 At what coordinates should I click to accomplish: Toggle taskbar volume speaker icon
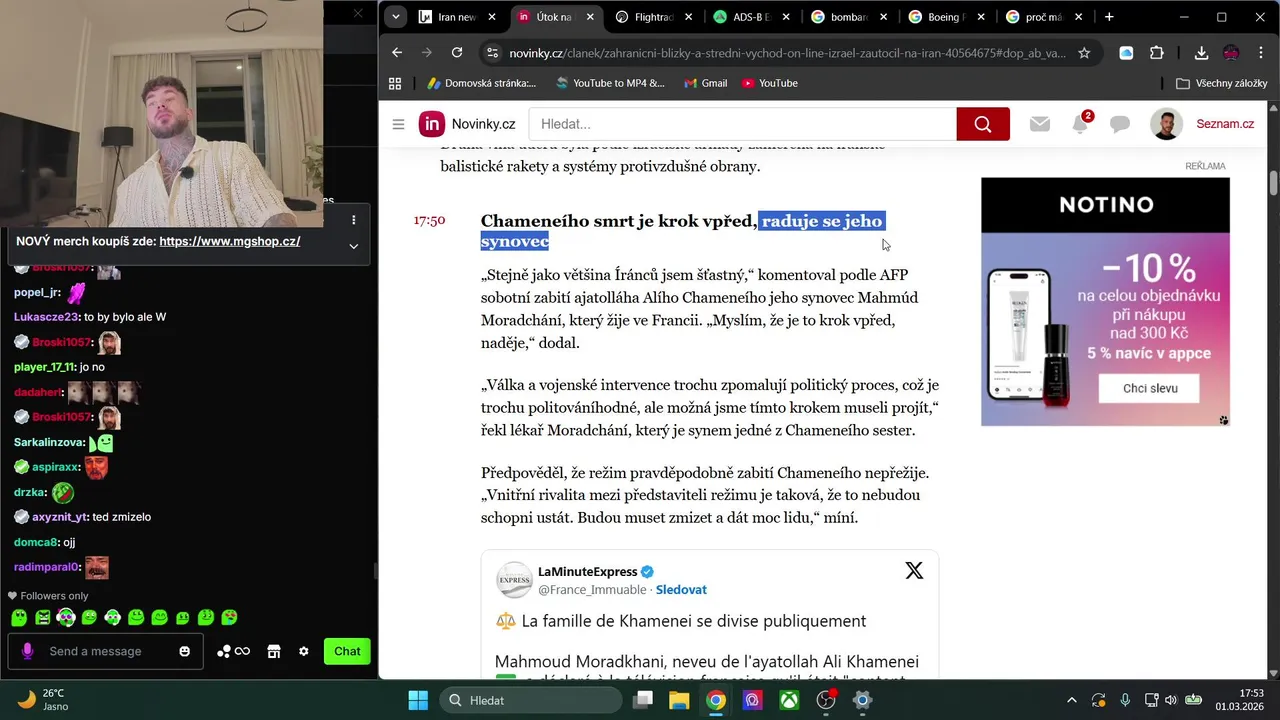pos(1172,700)
